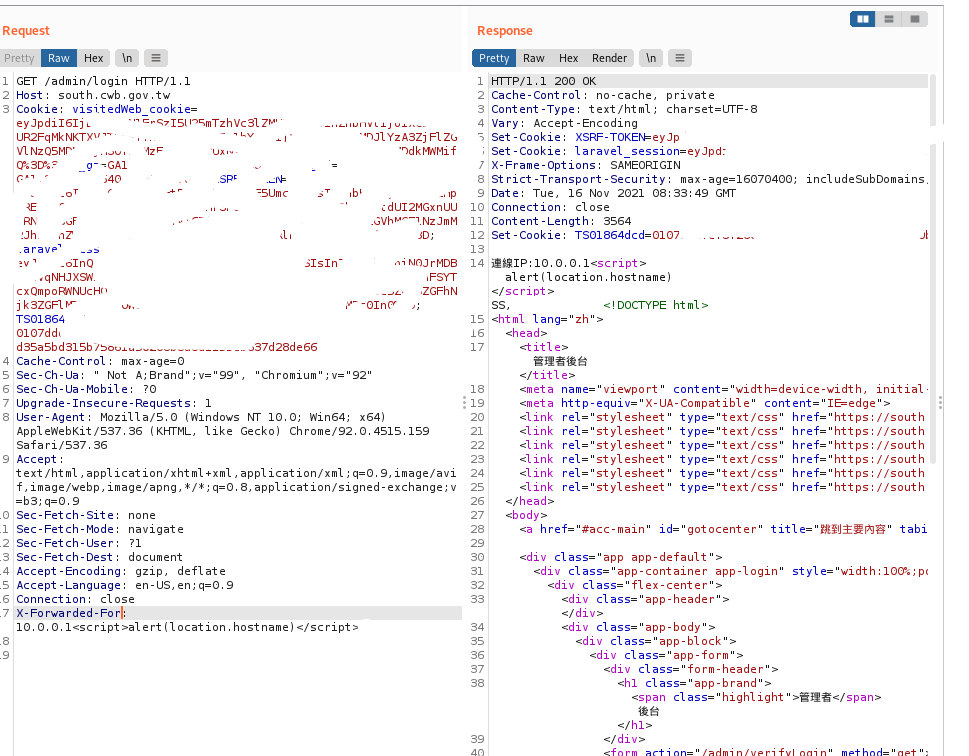Open Response panel hamburger options menu

pyautogui.click(x=680, y=58)
